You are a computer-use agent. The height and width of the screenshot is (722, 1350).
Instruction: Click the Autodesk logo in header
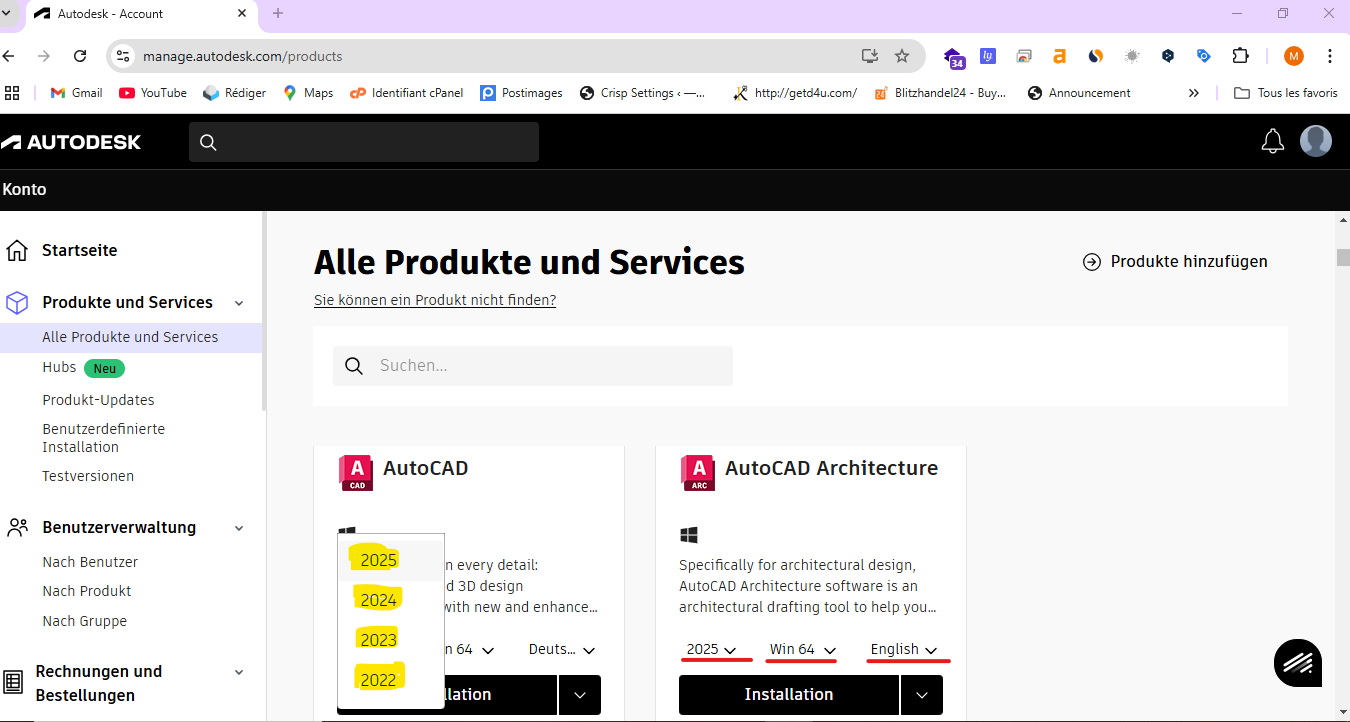(x=71, y=142)
